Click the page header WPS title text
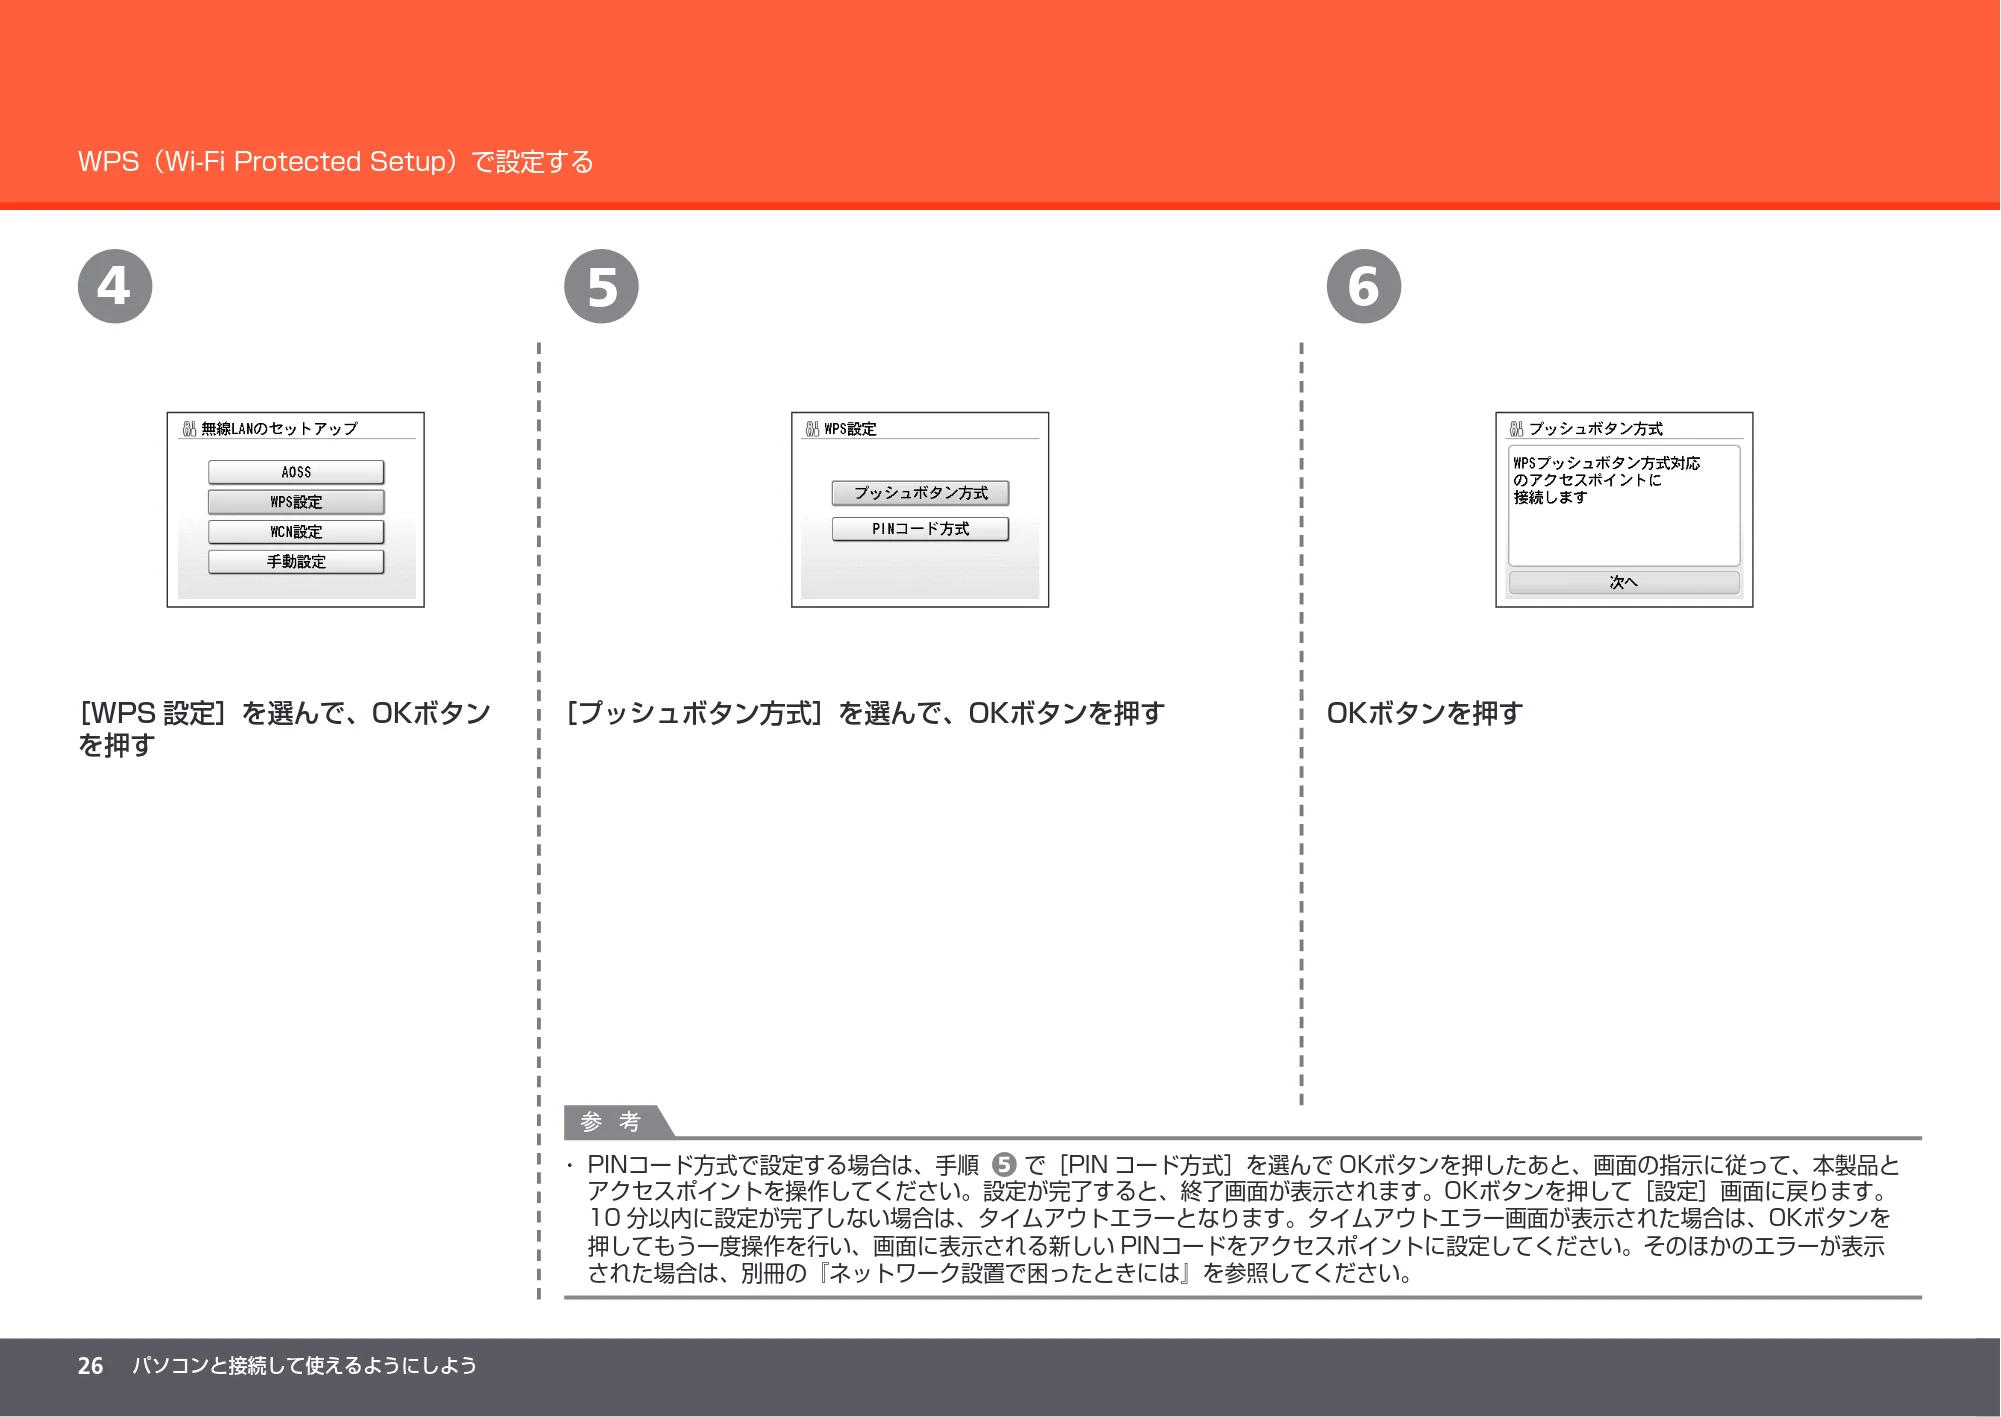Image resolution: width=2001 pixels, height=1417 pixels. click(336, 162)
